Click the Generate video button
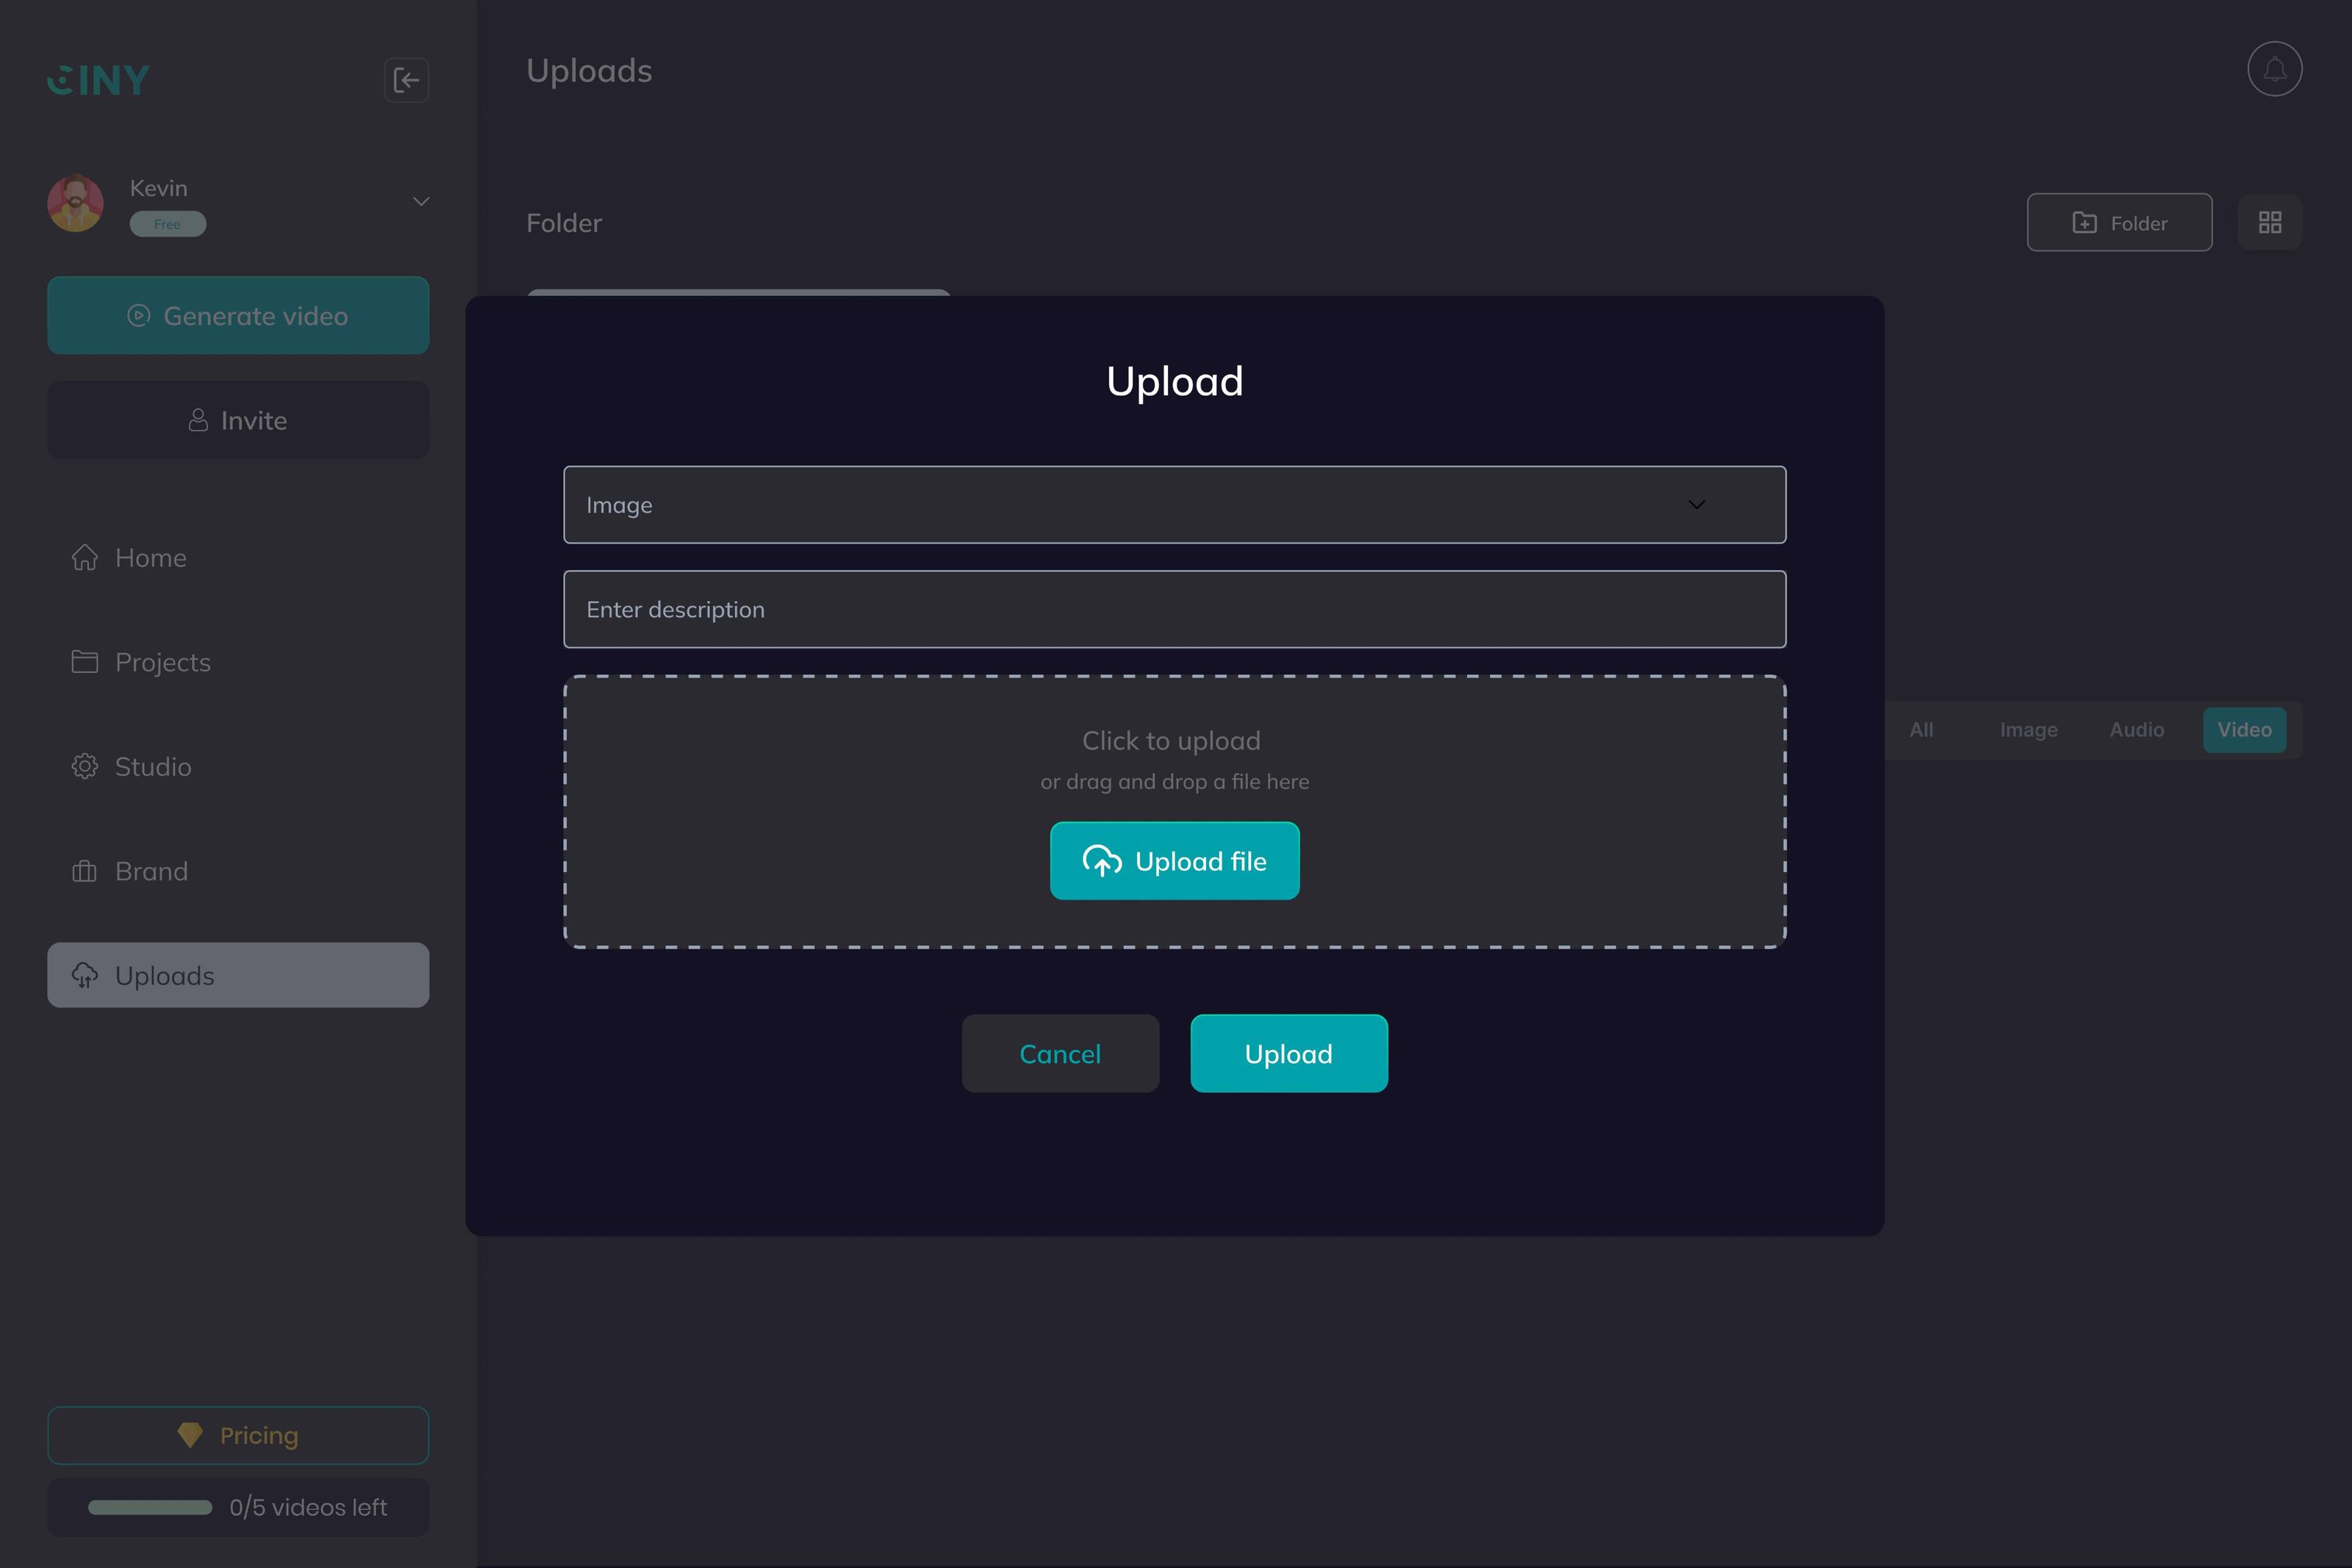This screenshot has width=2352, height=1568. (x=238, y=315)
